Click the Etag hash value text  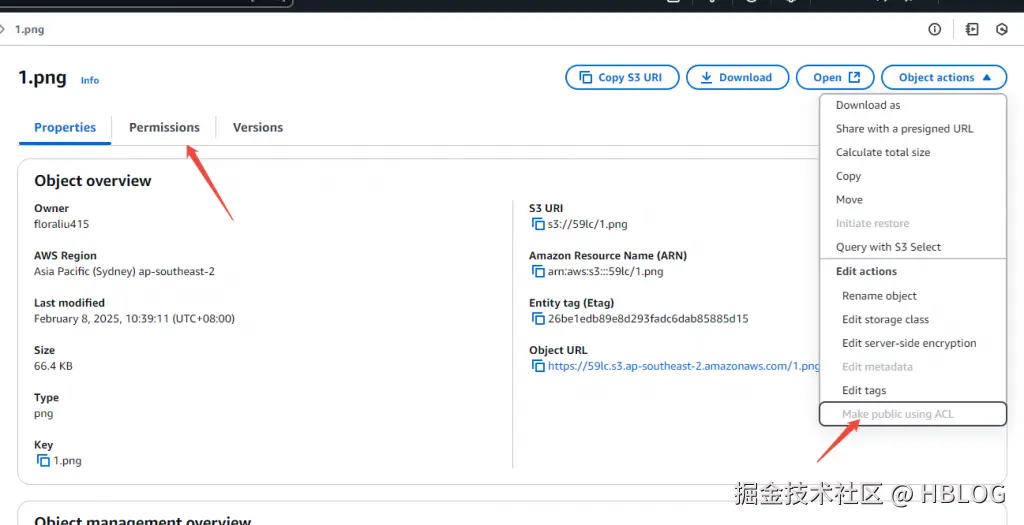(648, 319)
